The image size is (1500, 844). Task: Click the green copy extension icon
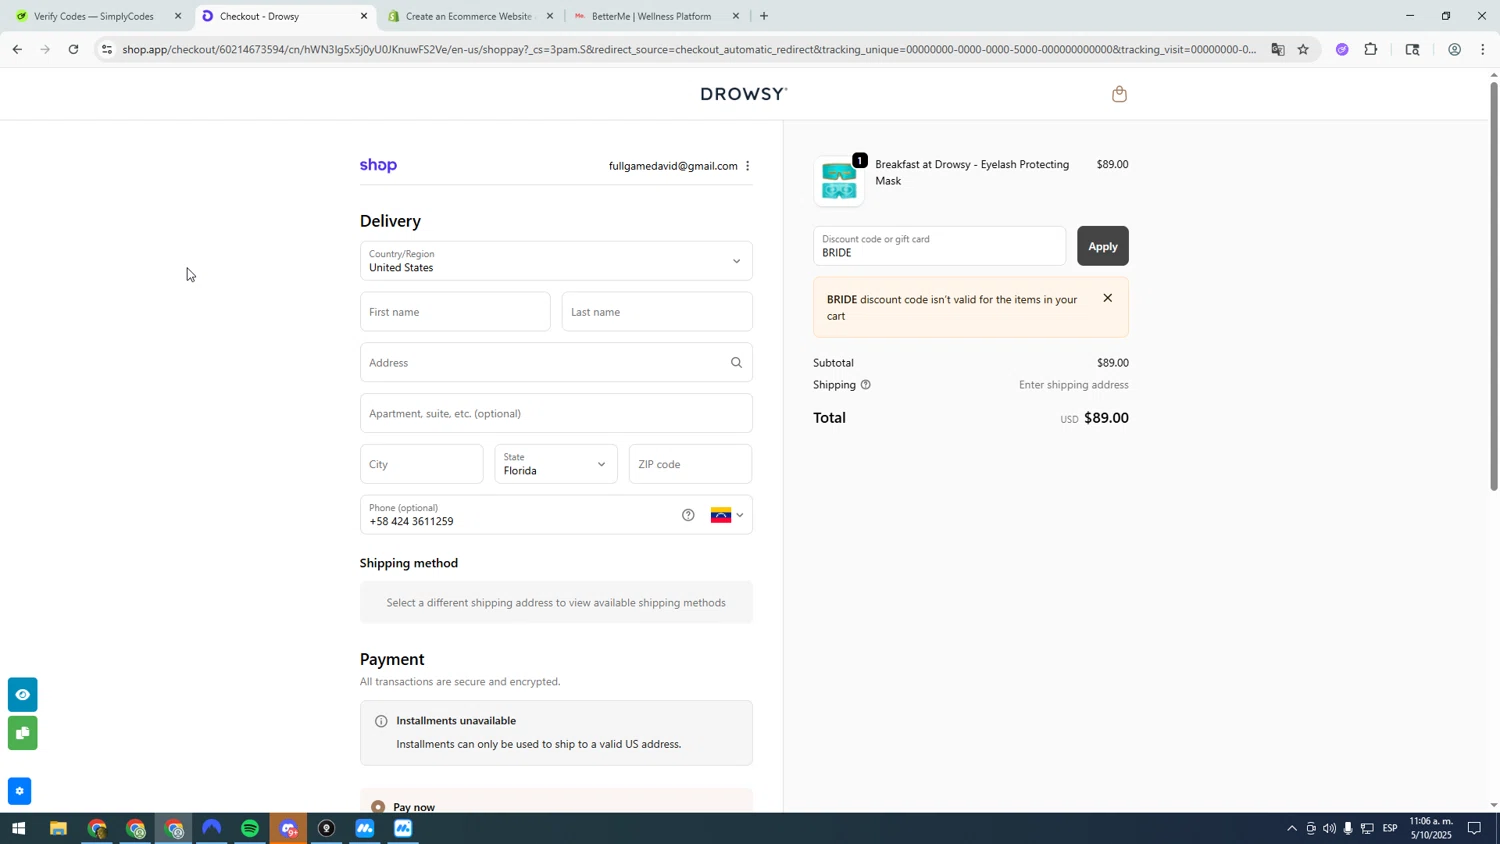click(22, 733)
